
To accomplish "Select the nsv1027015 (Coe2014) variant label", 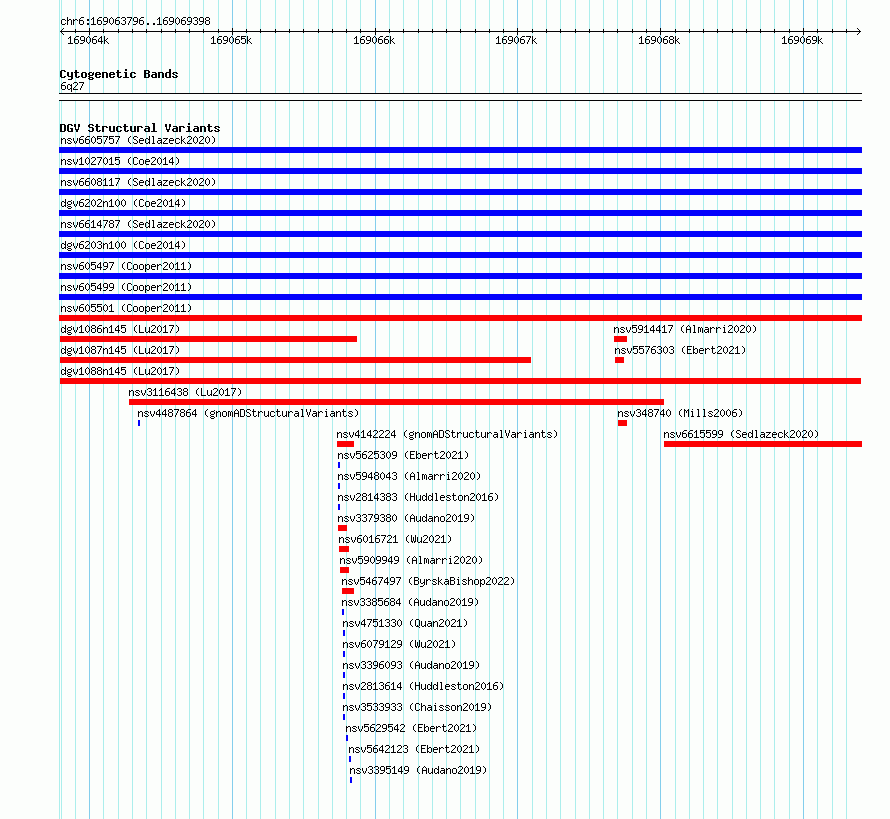I will click(120, 161).
